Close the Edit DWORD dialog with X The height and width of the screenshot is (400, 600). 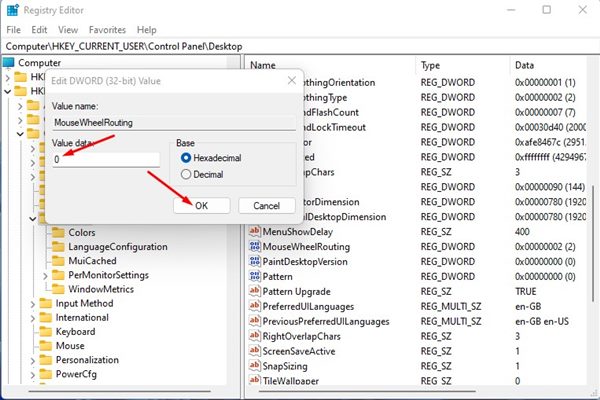click(x=292, y=80)
